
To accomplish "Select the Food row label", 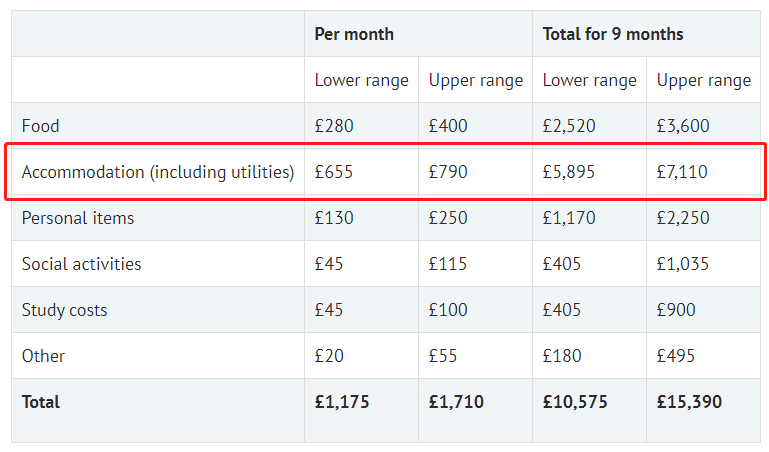I will click(41, 126).
